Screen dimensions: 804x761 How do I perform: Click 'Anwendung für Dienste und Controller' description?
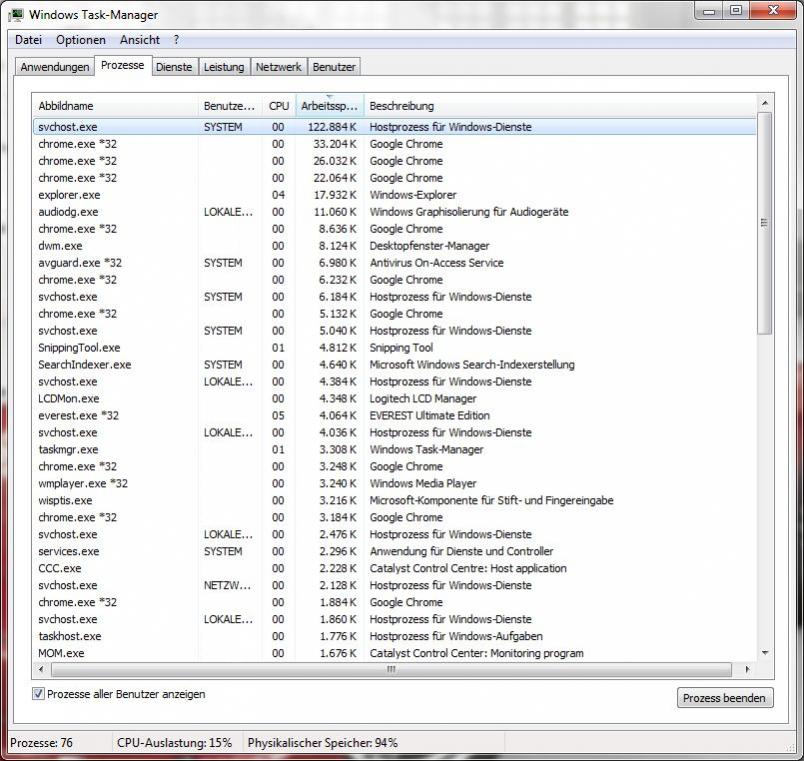[x=461, y=551]
